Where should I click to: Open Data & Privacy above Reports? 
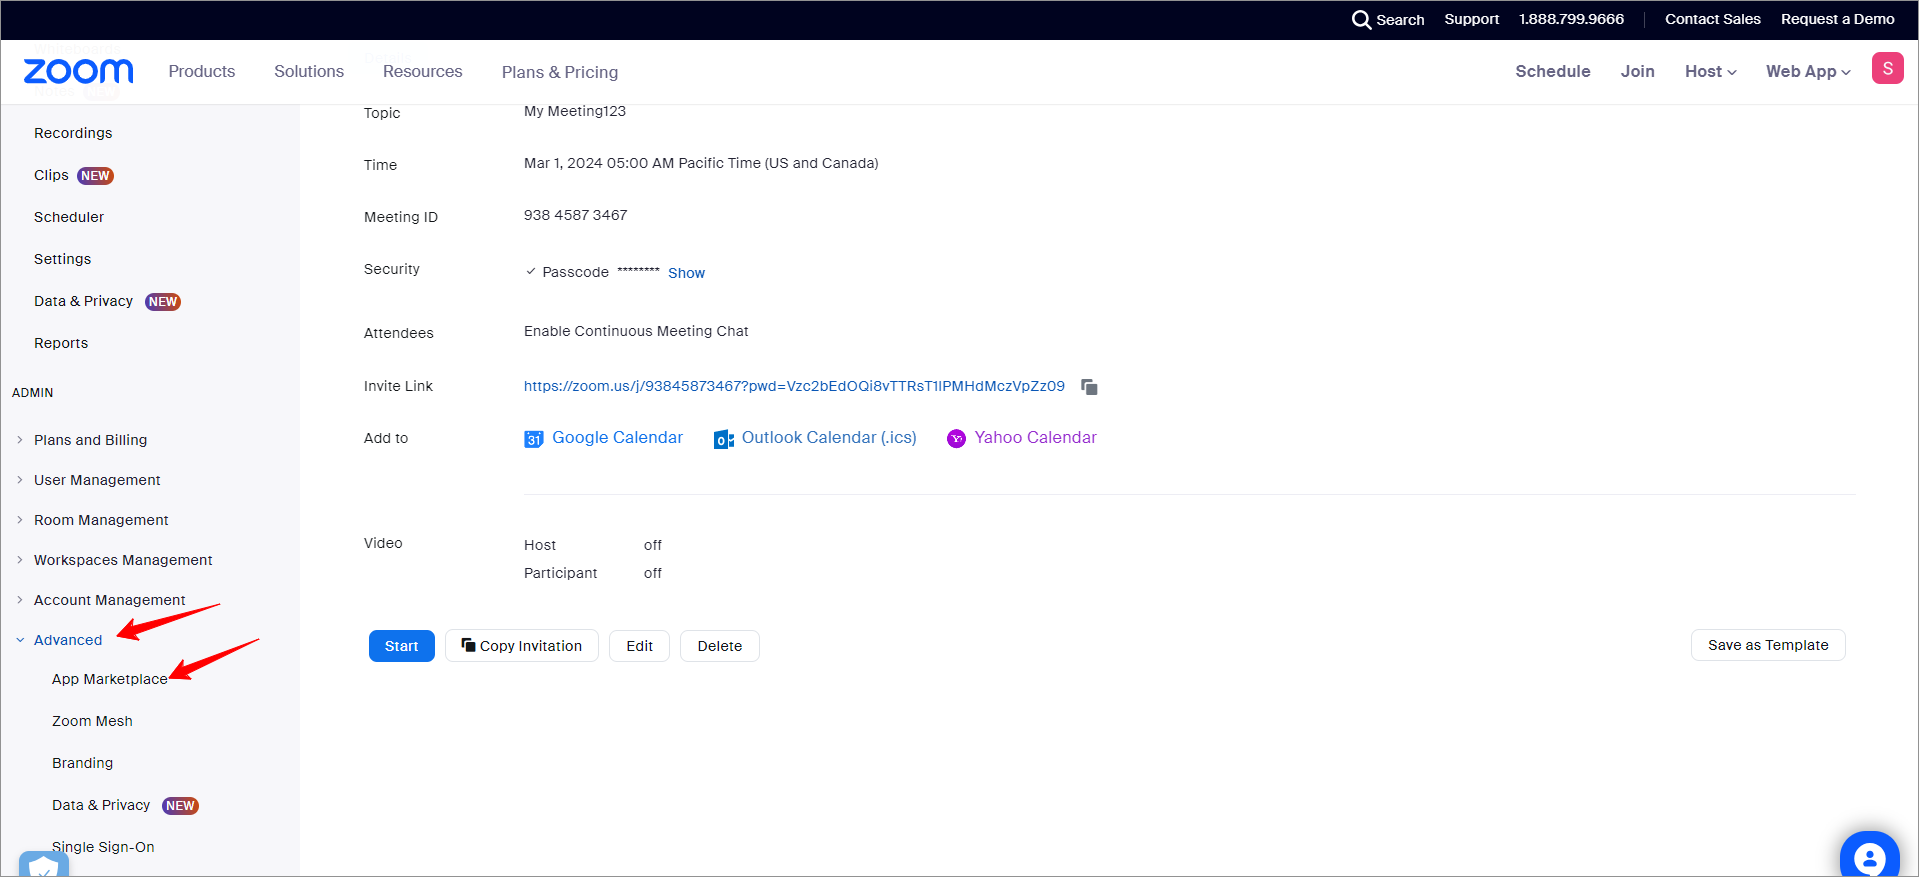pyautogui.click(x=83, y=301)
